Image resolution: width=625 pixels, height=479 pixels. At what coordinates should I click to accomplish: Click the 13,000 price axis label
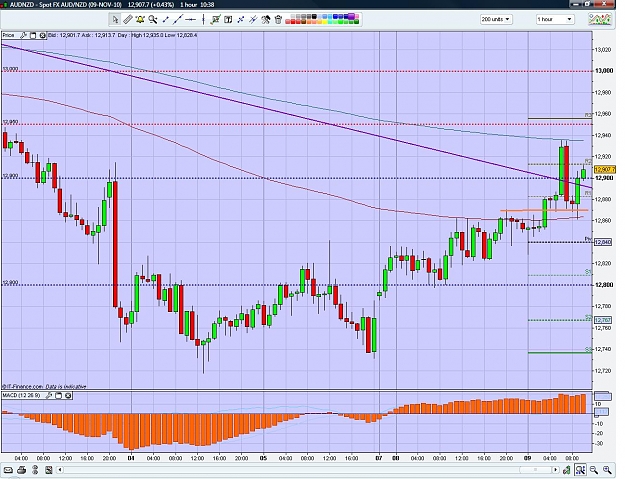click(x=604, y=71)
